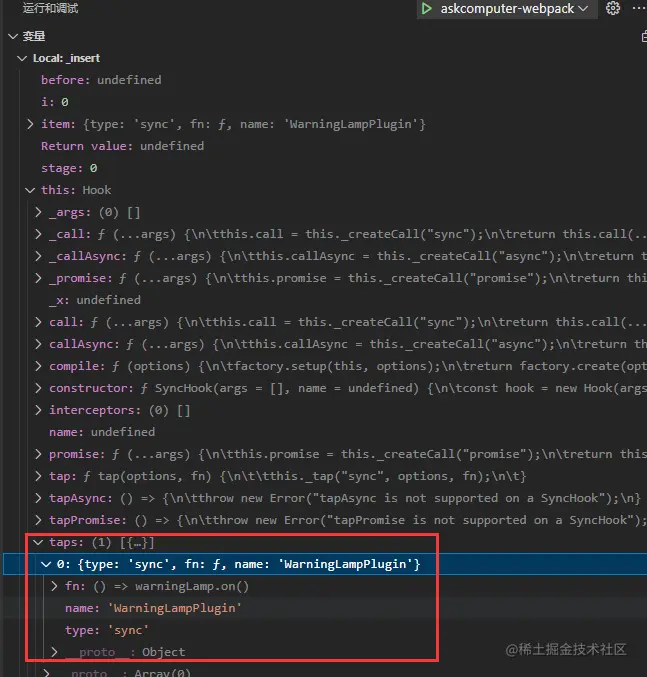Viewport: 647px width, 677px height.
Task: Expand the _call function entry
Action: point(38,234)
